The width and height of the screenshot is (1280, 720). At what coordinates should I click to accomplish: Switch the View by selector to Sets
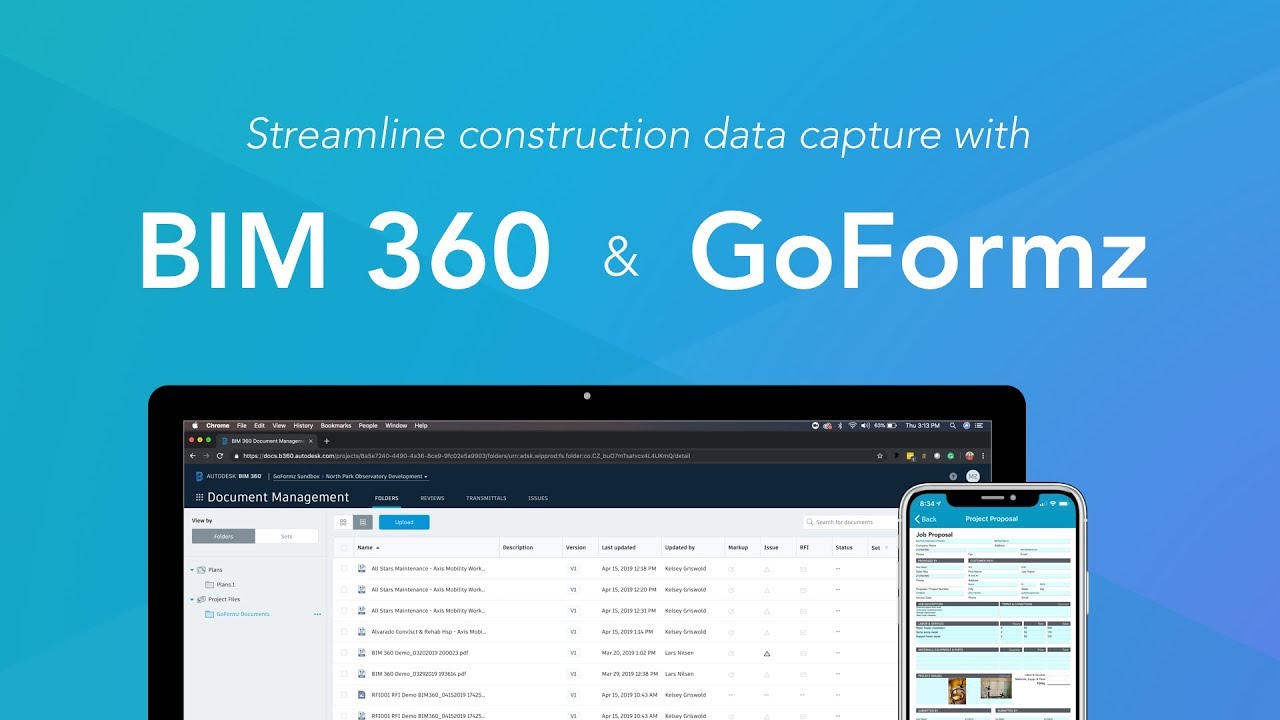point(287,537)
